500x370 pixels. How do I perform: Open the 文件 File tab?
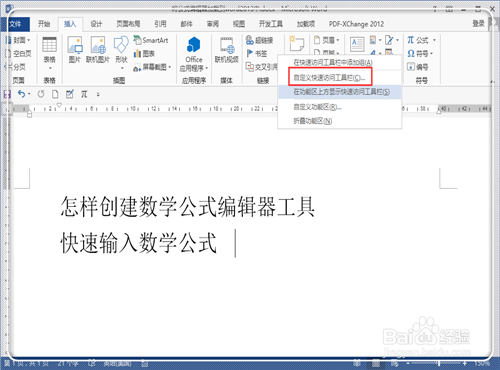click(x=15, y=24)
